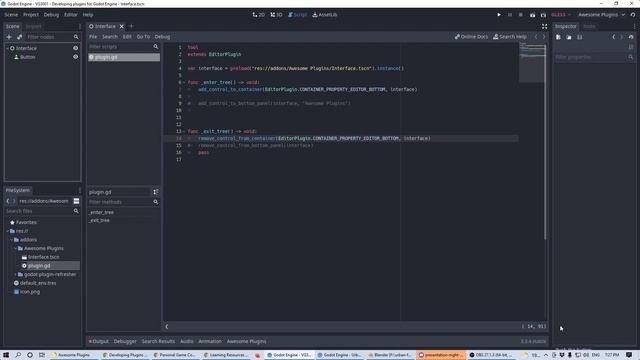Open the Debugger bottom panel
This screenshot has width=640, height=360.
point(125,341)
